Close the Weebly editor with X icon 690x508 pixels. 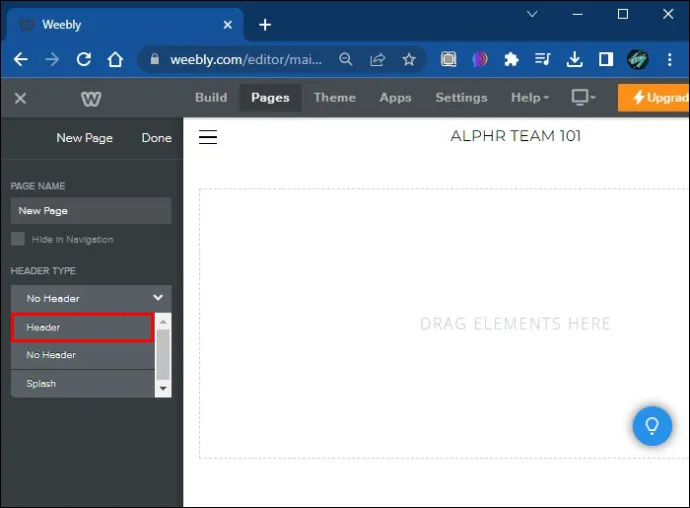click(x=20, y=98)
